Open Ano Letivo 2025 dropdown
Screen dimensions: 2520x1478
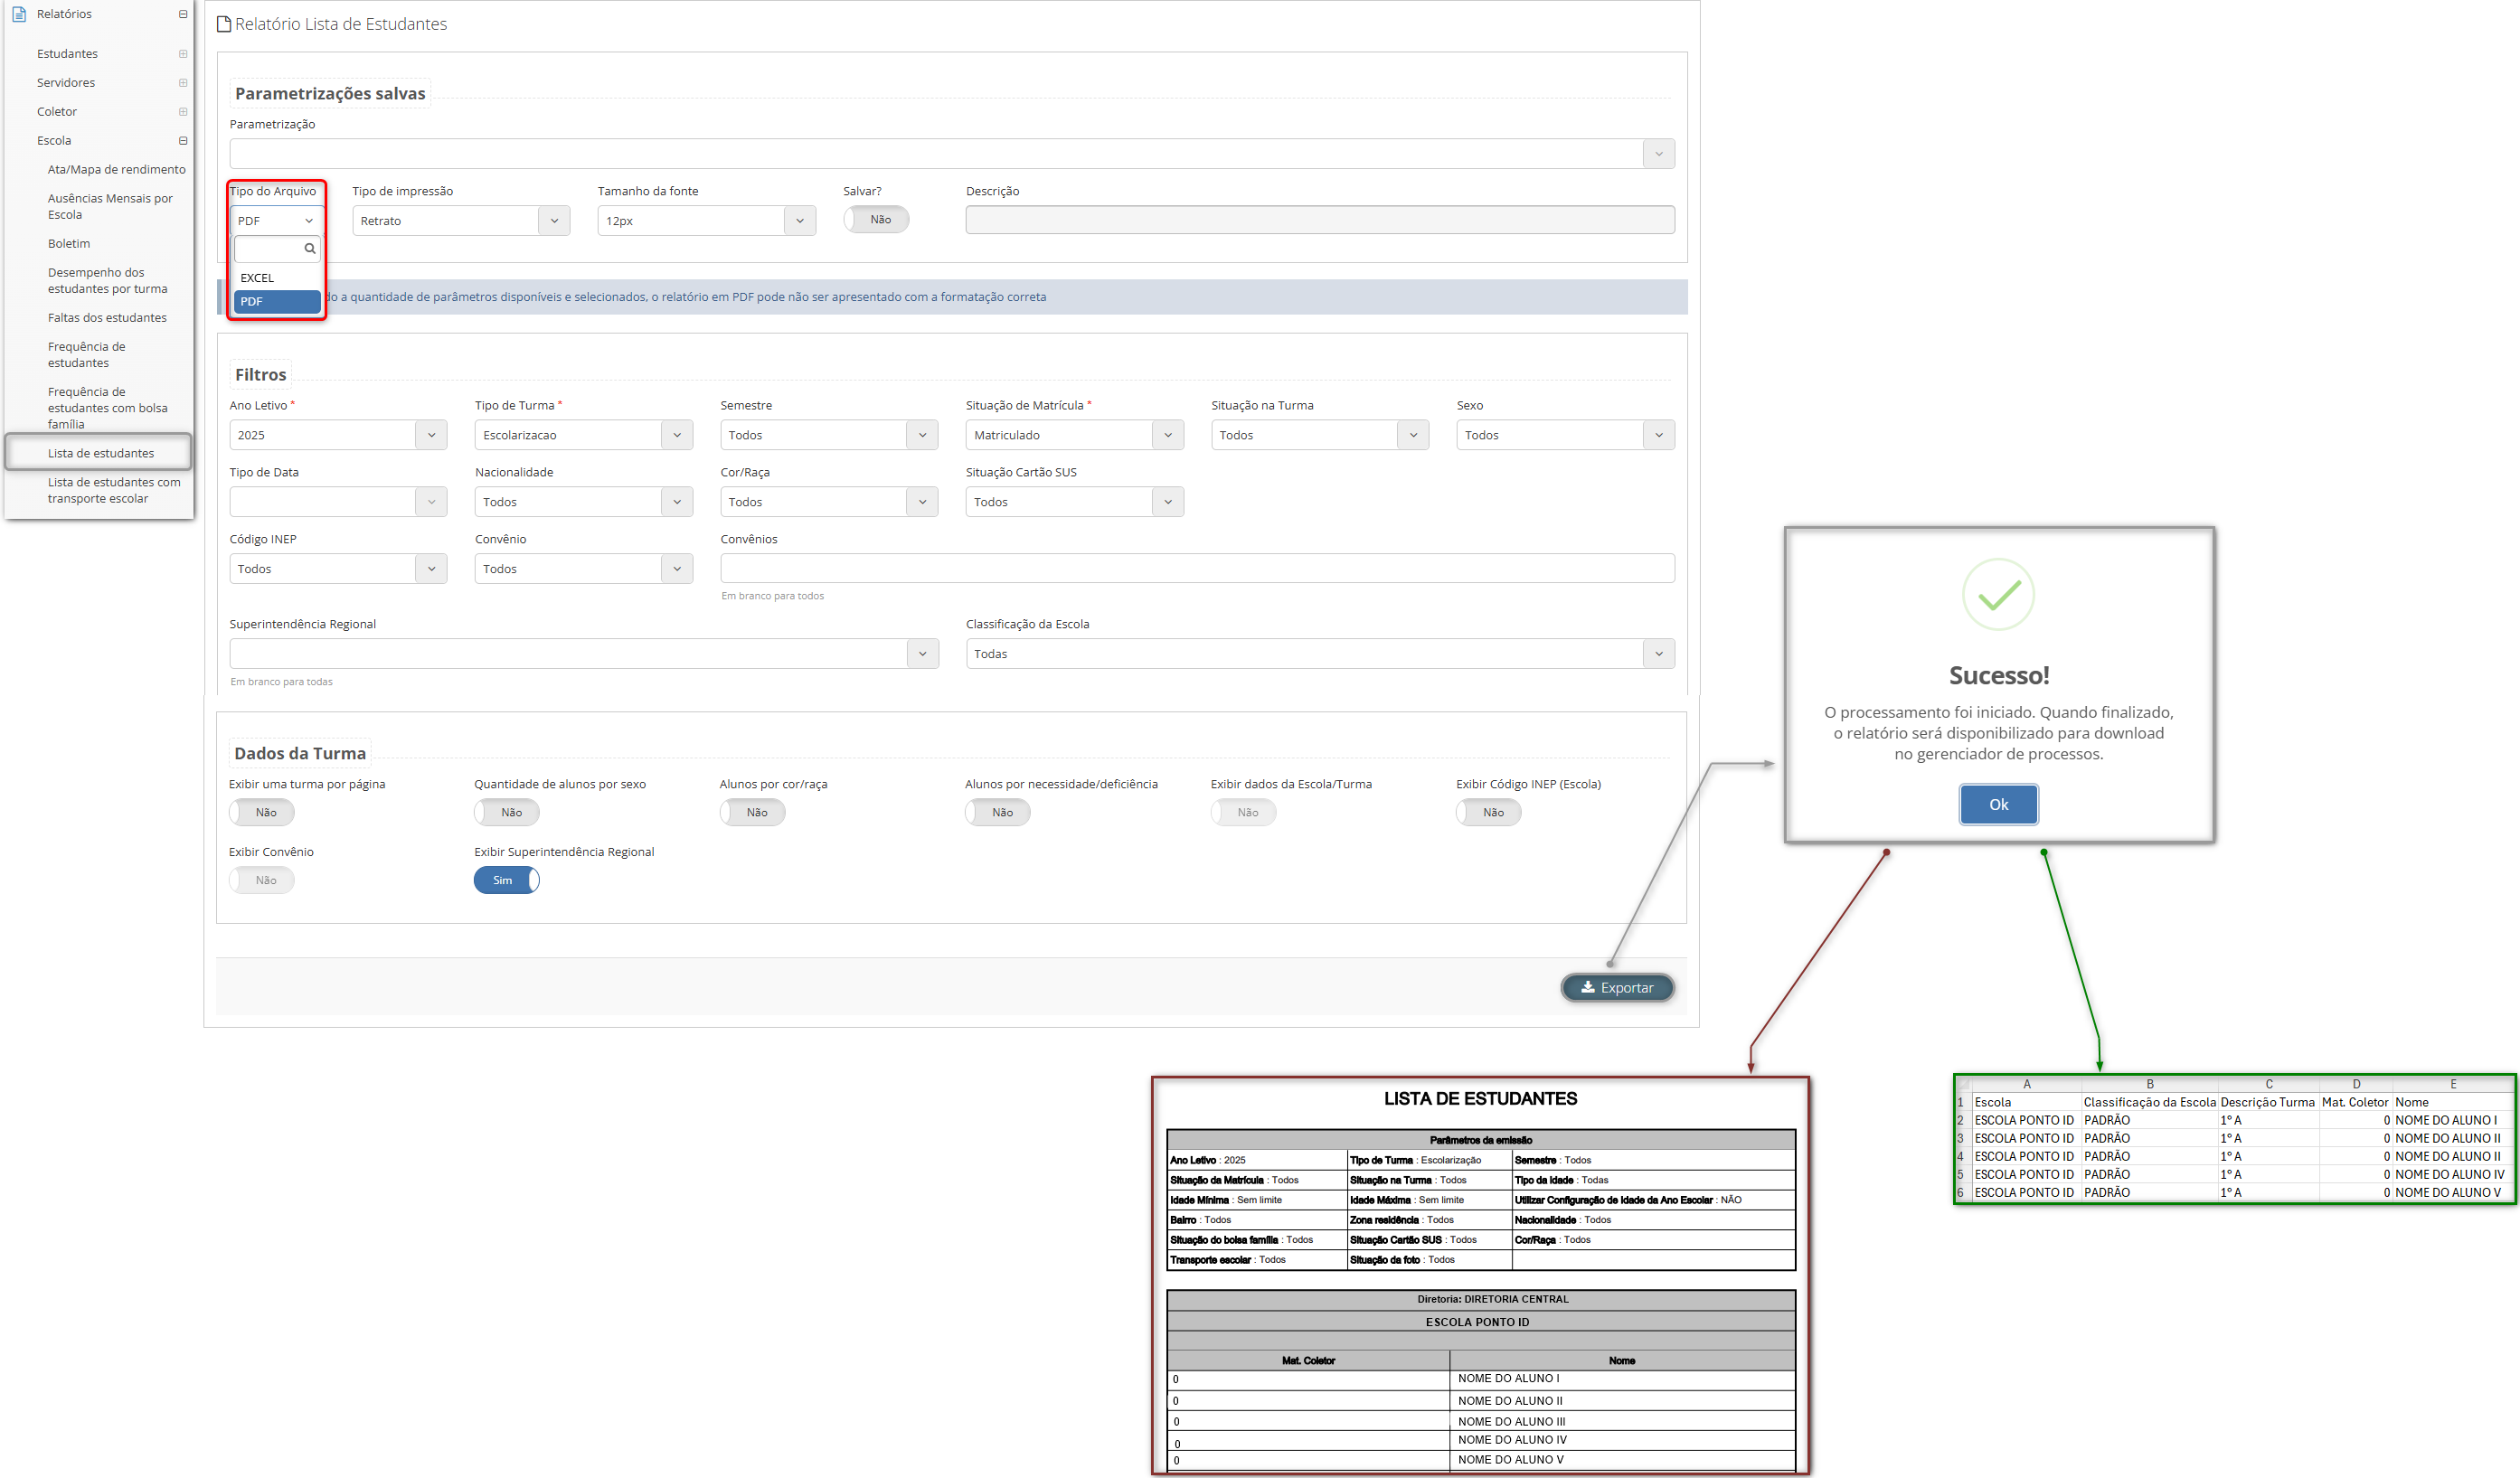pos(338,435)
